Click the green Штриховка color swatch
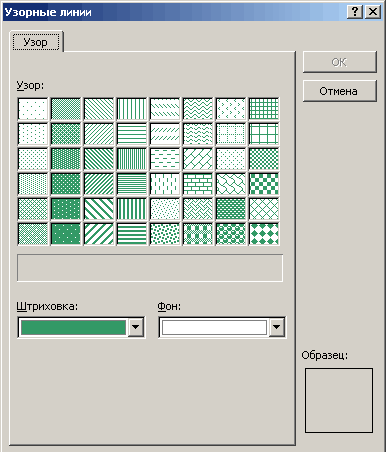The image size is (386, 452). (73, 327)
